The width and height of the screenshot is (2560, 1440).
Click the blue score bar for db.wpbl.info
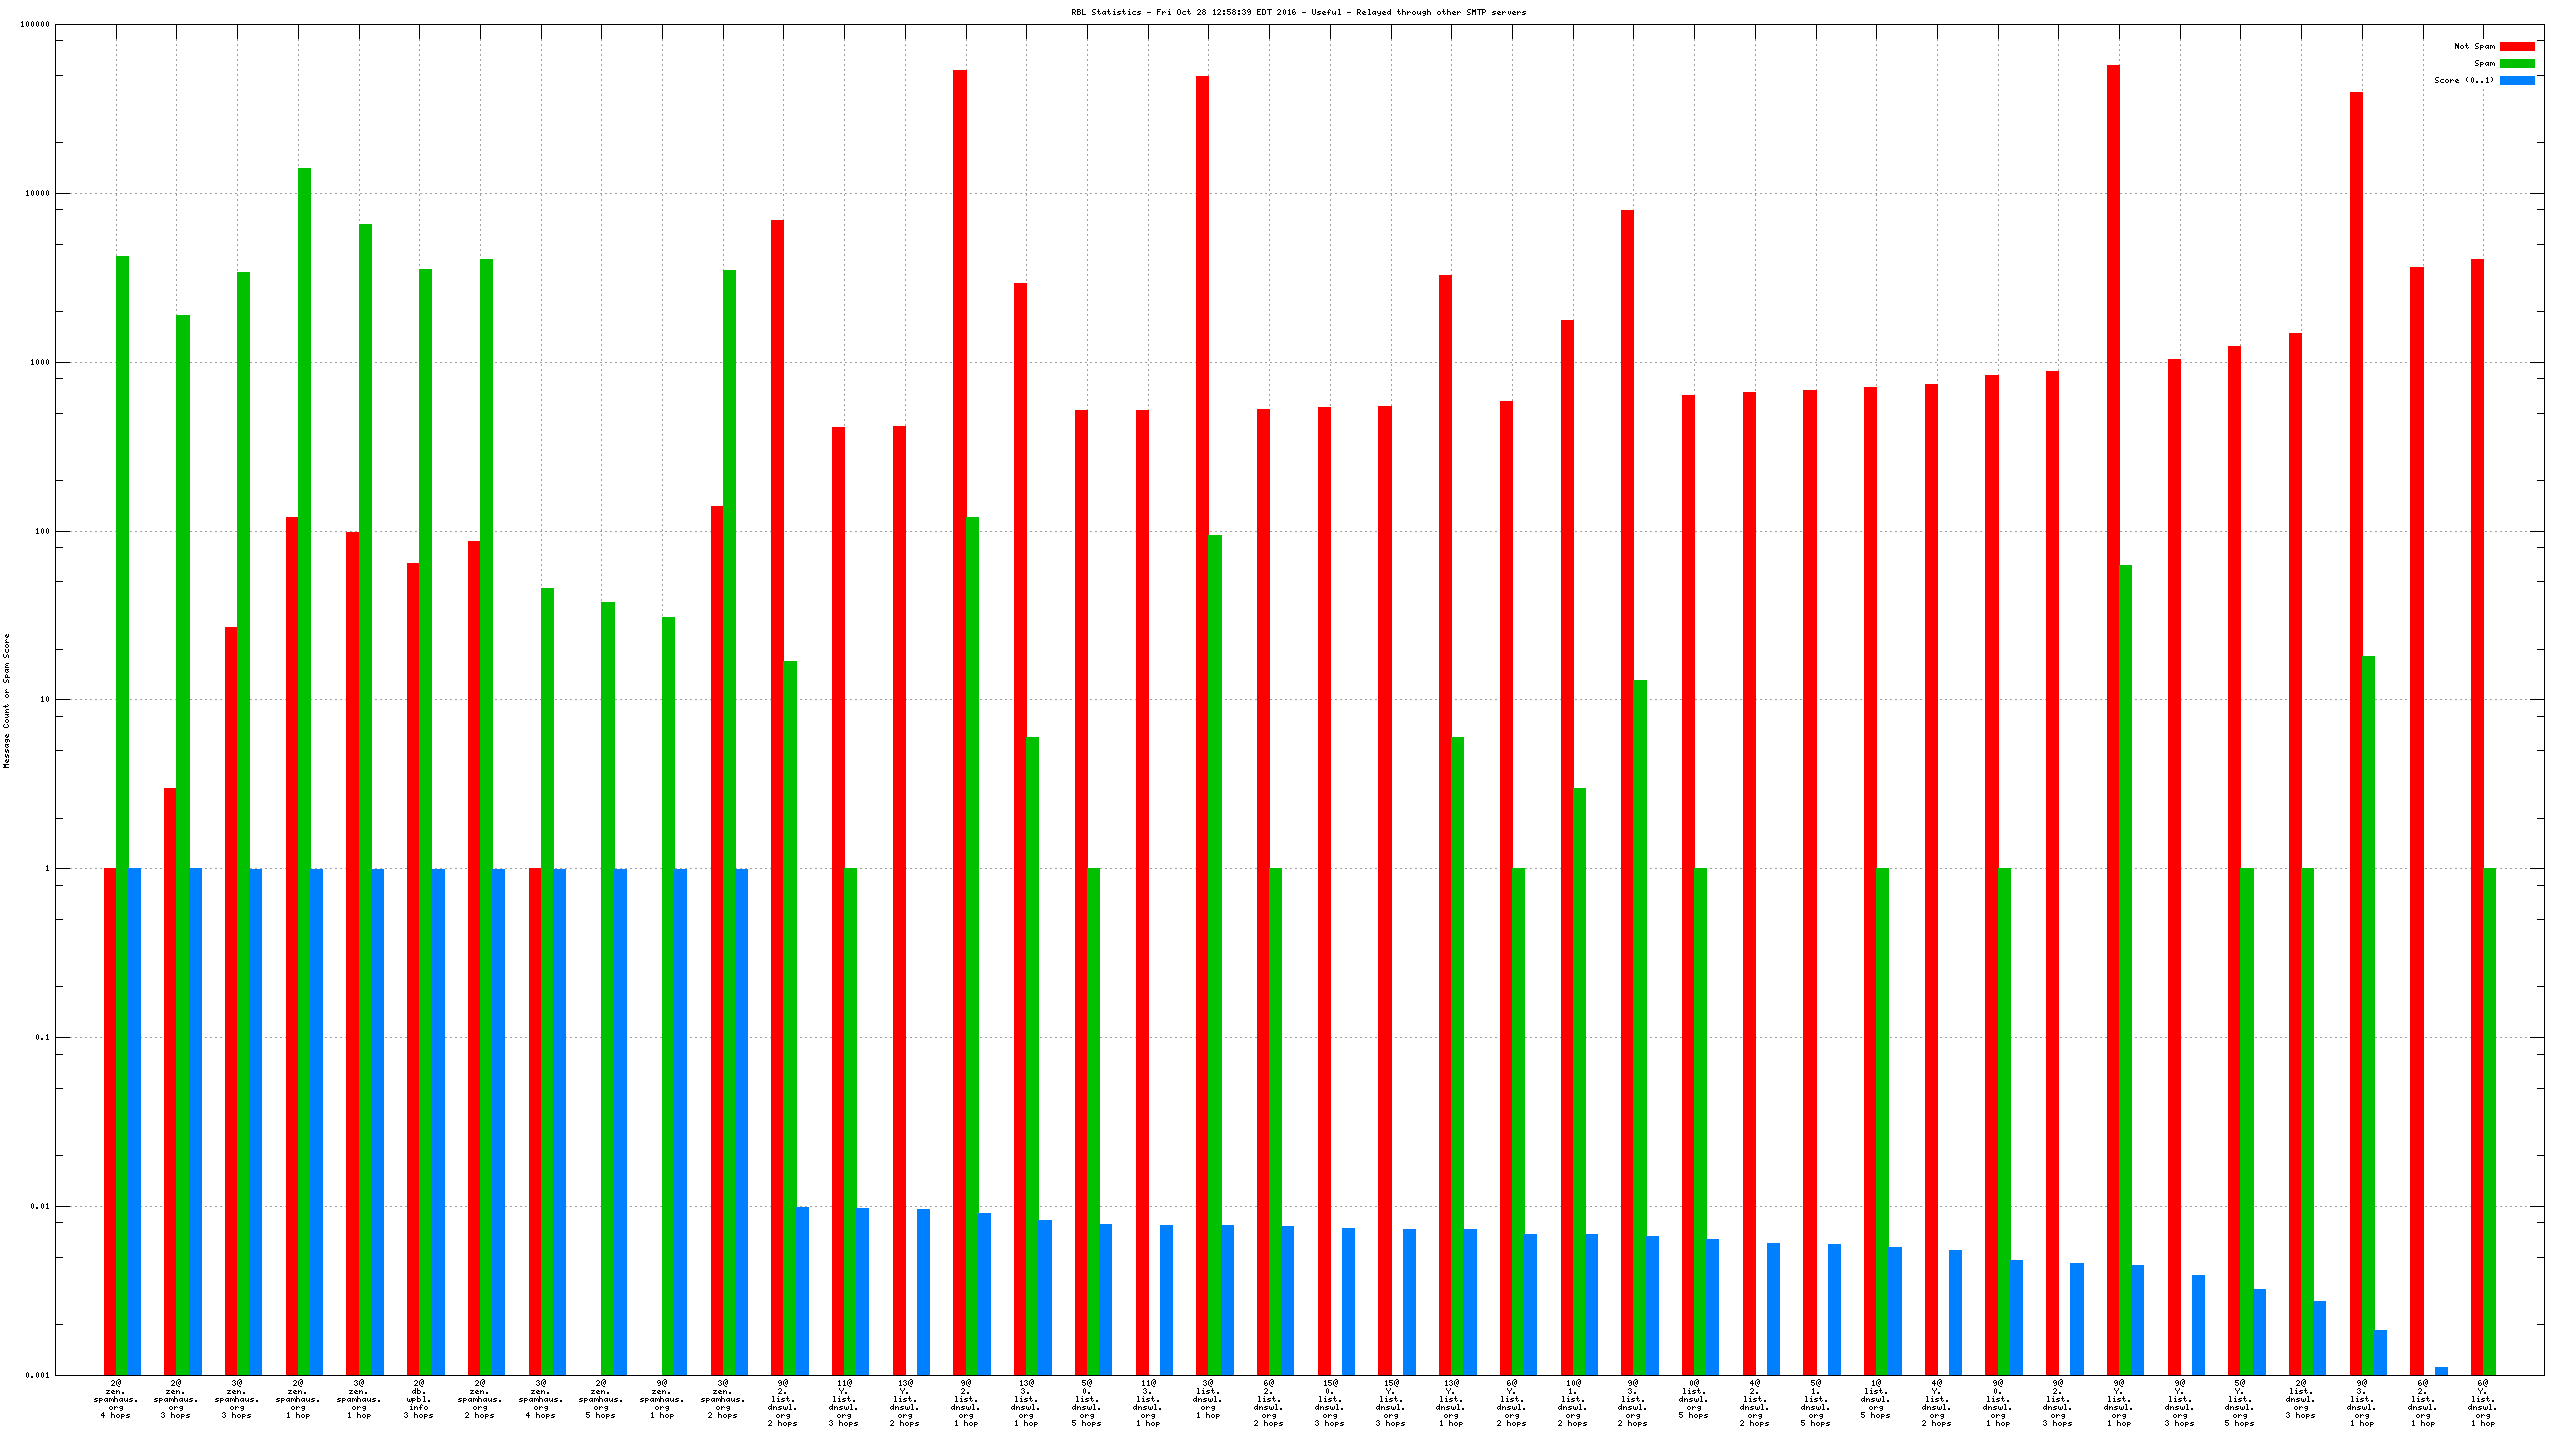(x=438, y=1120)
